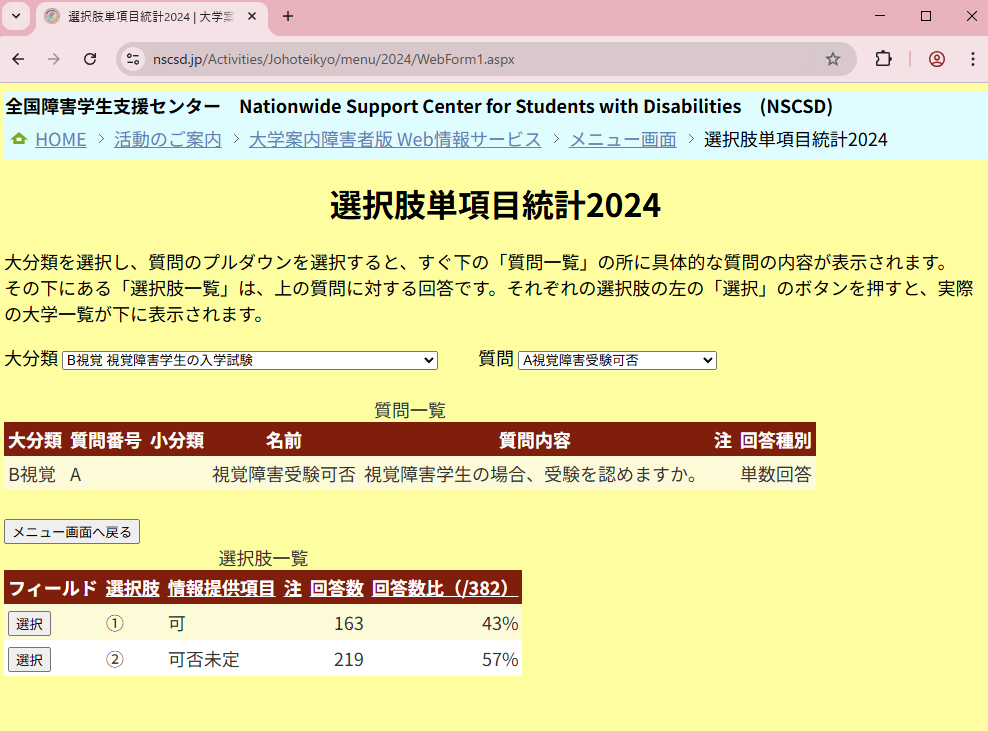Go to HOME breadcrumb link
The width and height of the screenshot is (988, 731).
(x=60, y=140)
